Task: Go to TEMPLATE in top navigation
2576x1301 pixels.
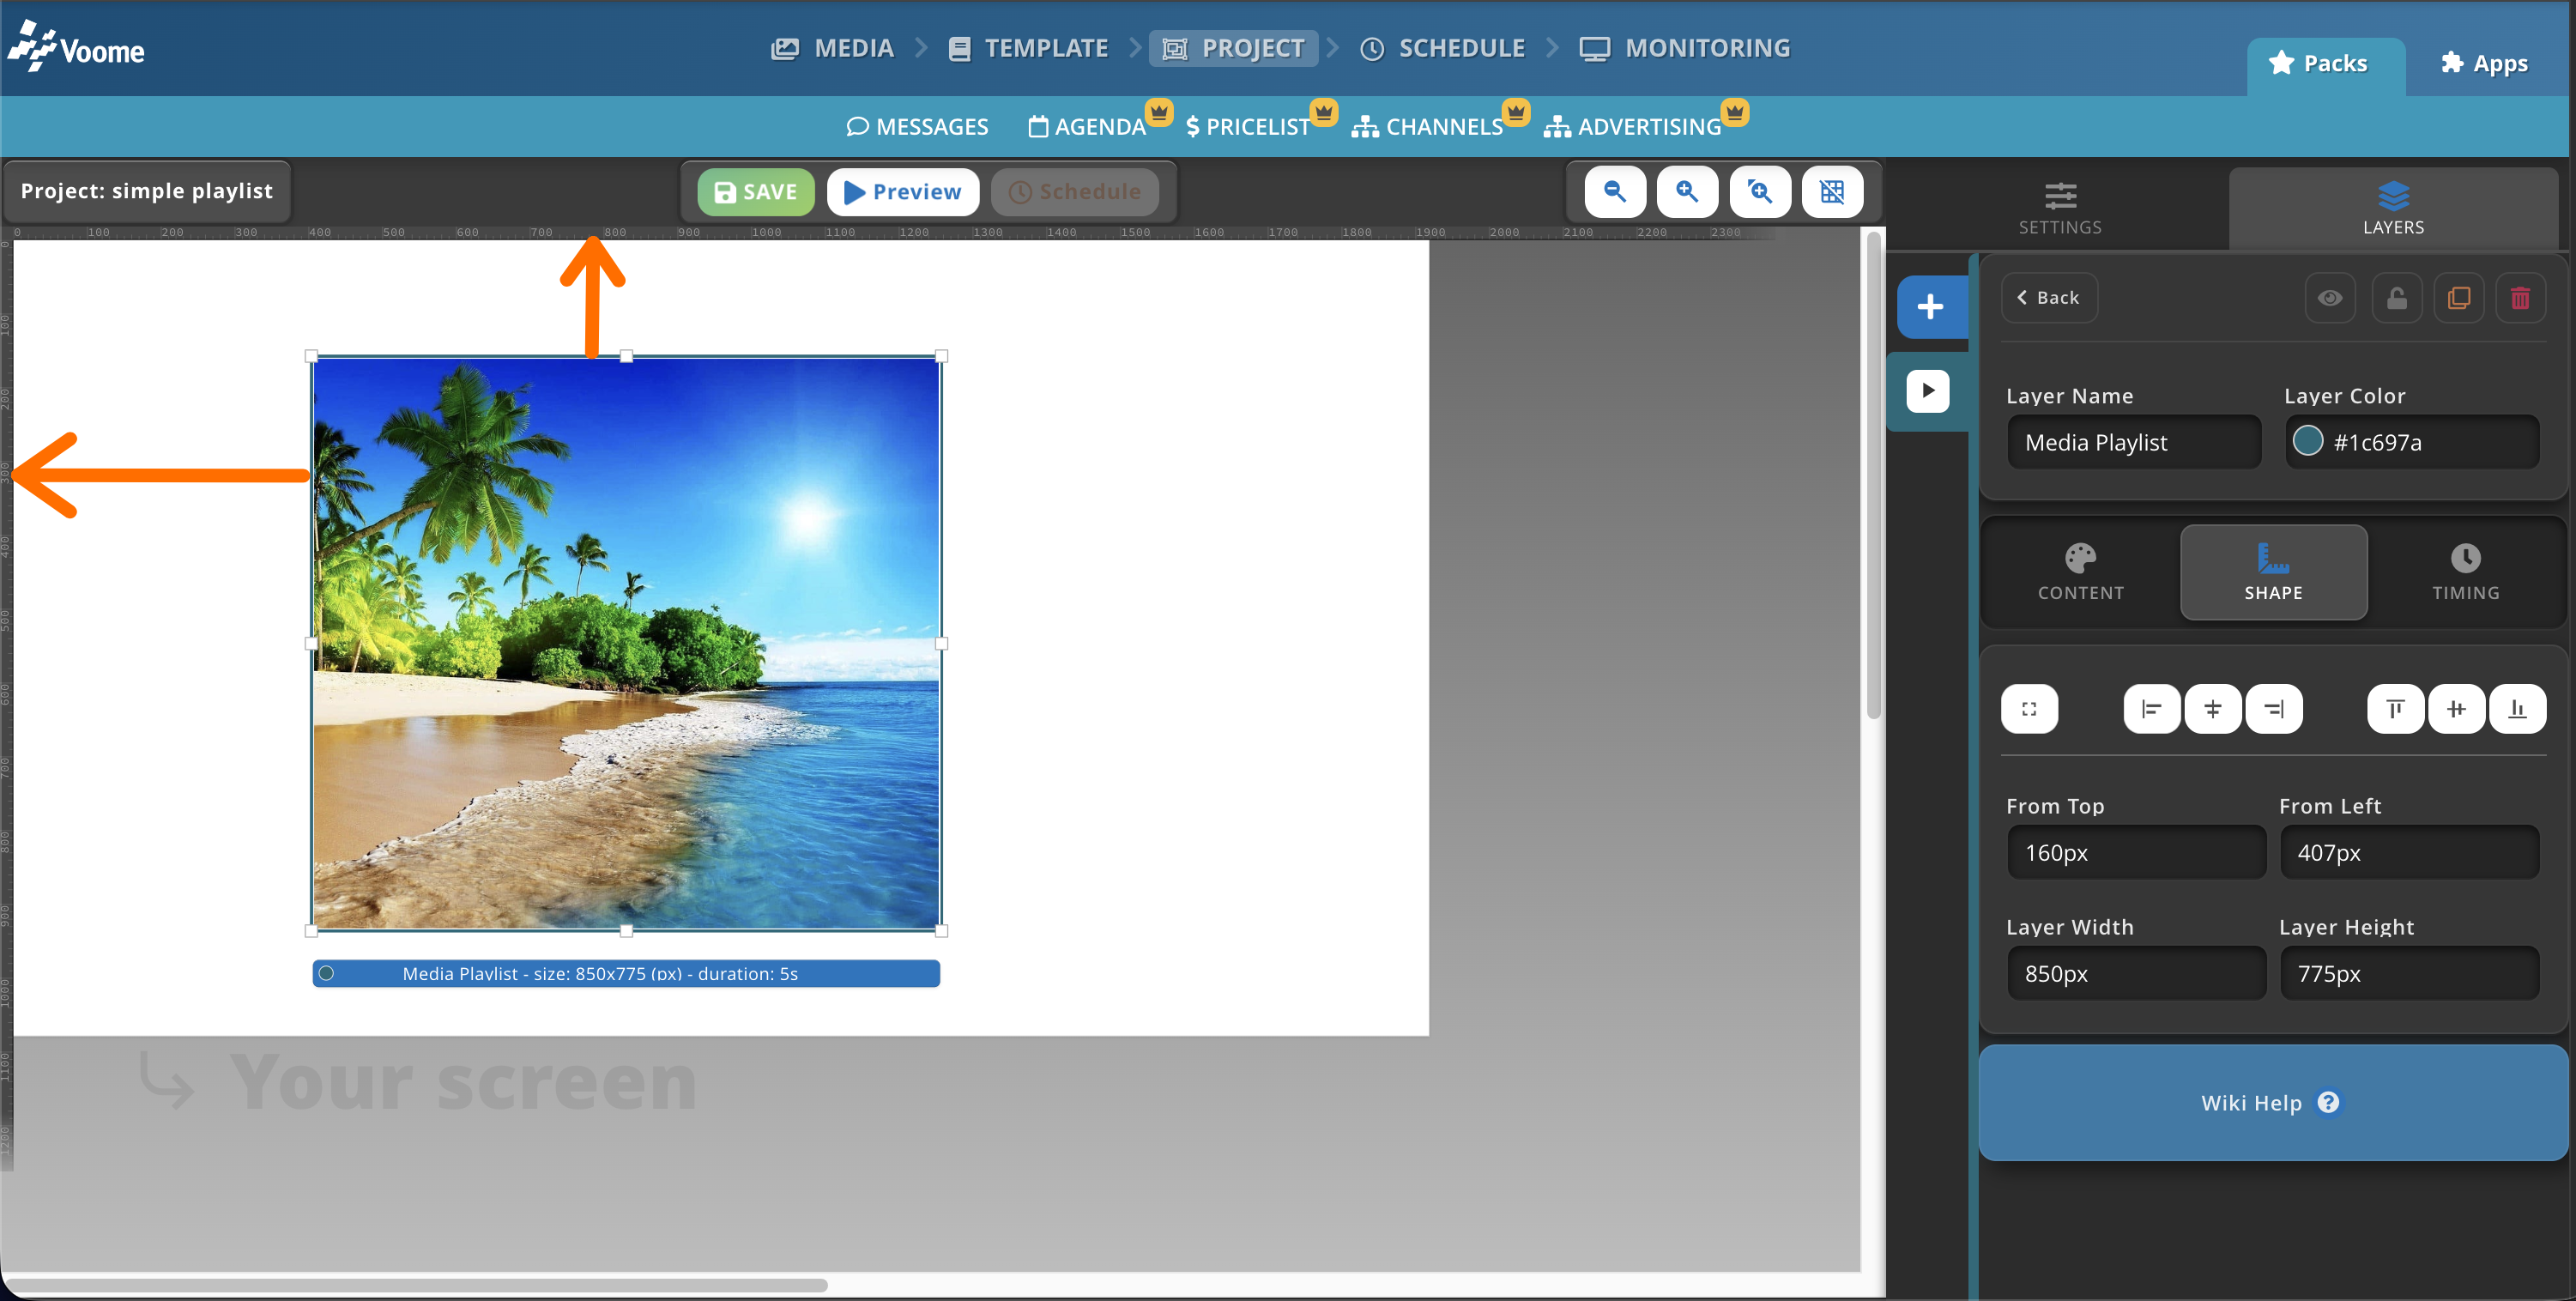Action: tap(1028, 48)
